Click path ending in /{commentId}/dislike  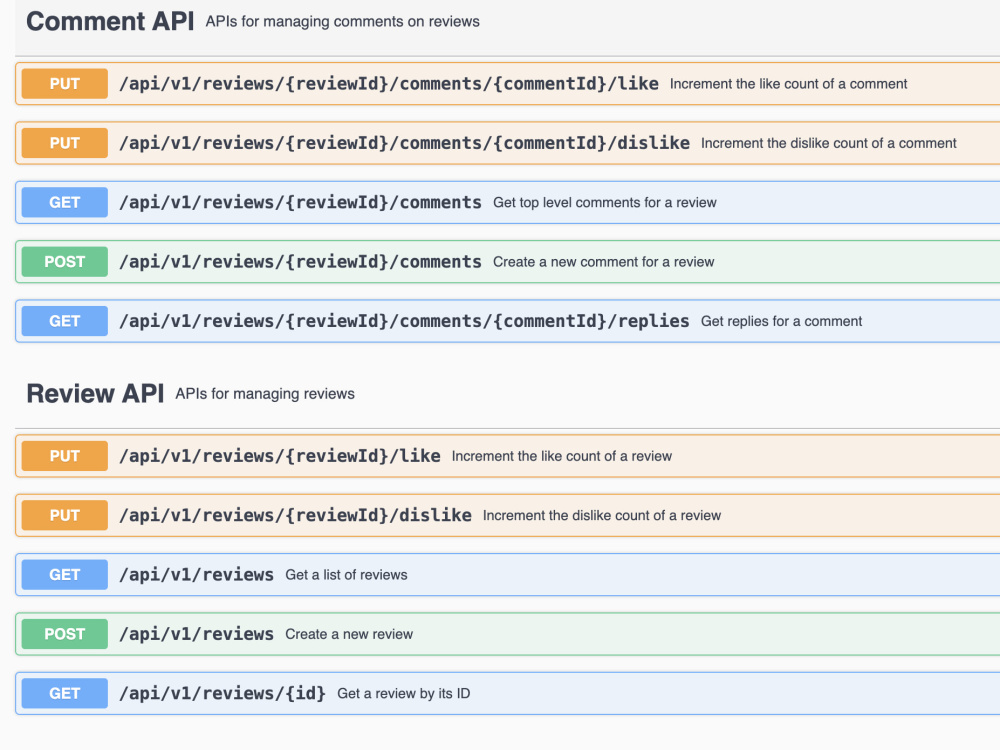pyautogui.click(x=404, y=143)
